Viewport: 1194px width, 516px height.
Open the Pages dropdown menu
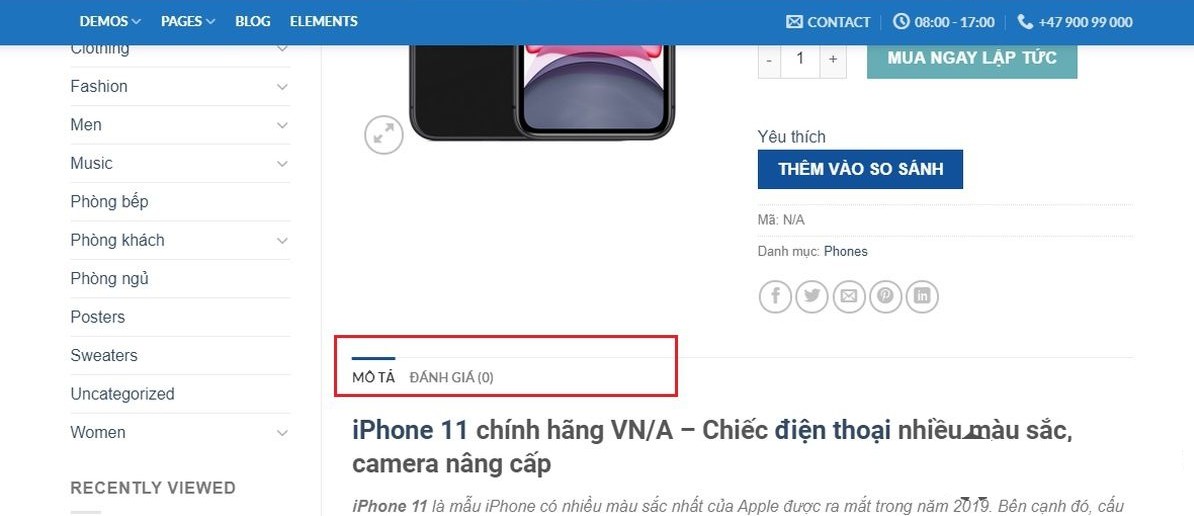point(188,21)
